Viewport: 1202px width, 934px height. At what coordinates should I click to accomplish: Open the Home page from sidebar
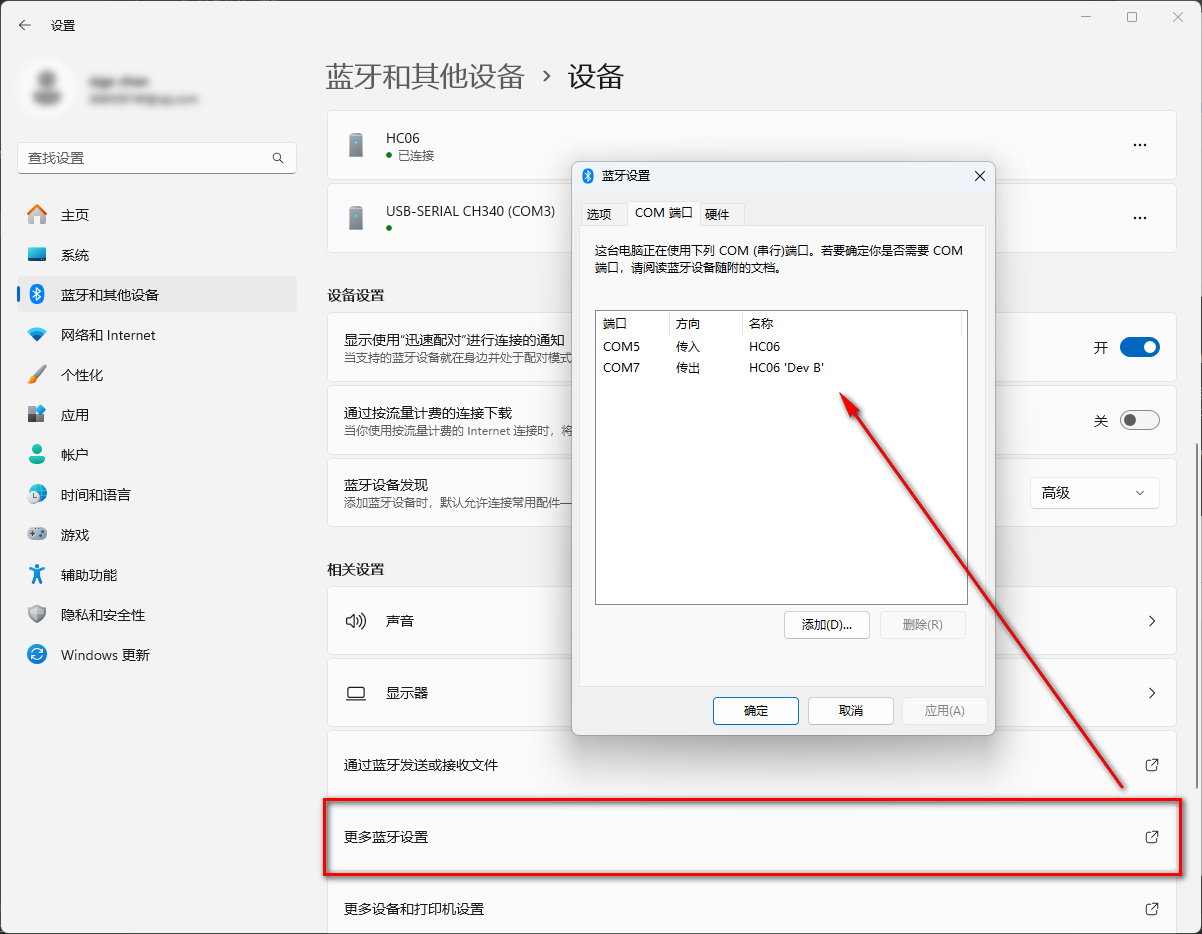click(x=75, y=215)
